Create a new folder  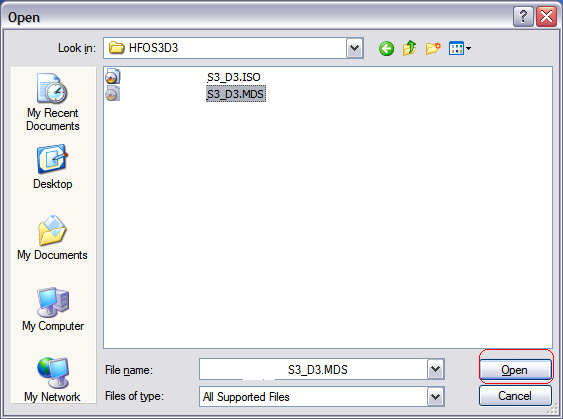click(433, 48)
